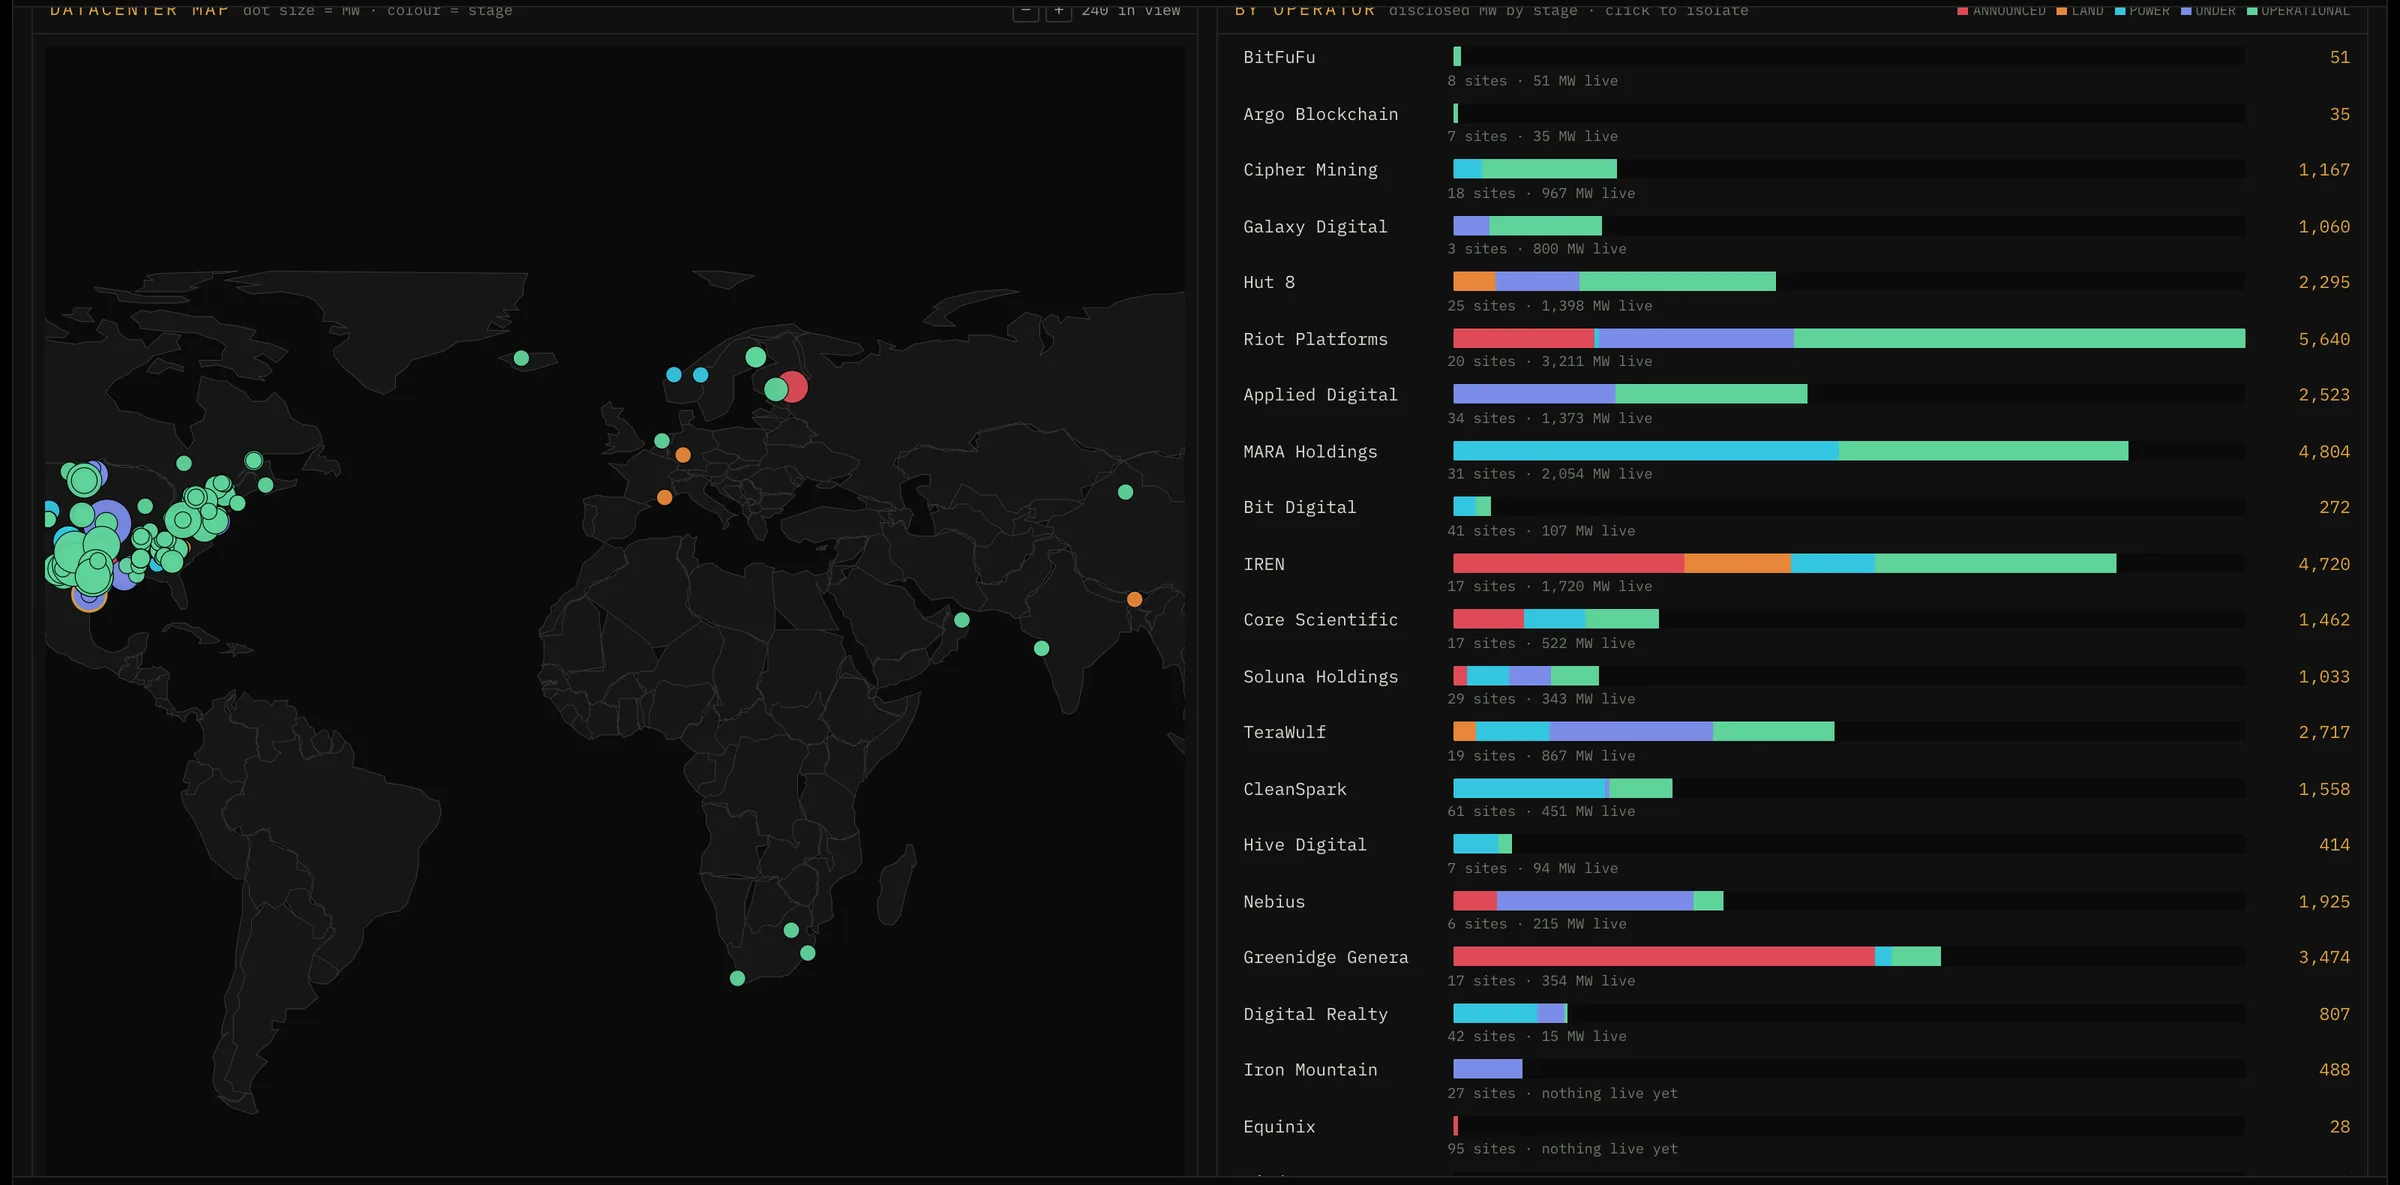
Task: Isolate Core Scientific operator
Action: 1796,630
